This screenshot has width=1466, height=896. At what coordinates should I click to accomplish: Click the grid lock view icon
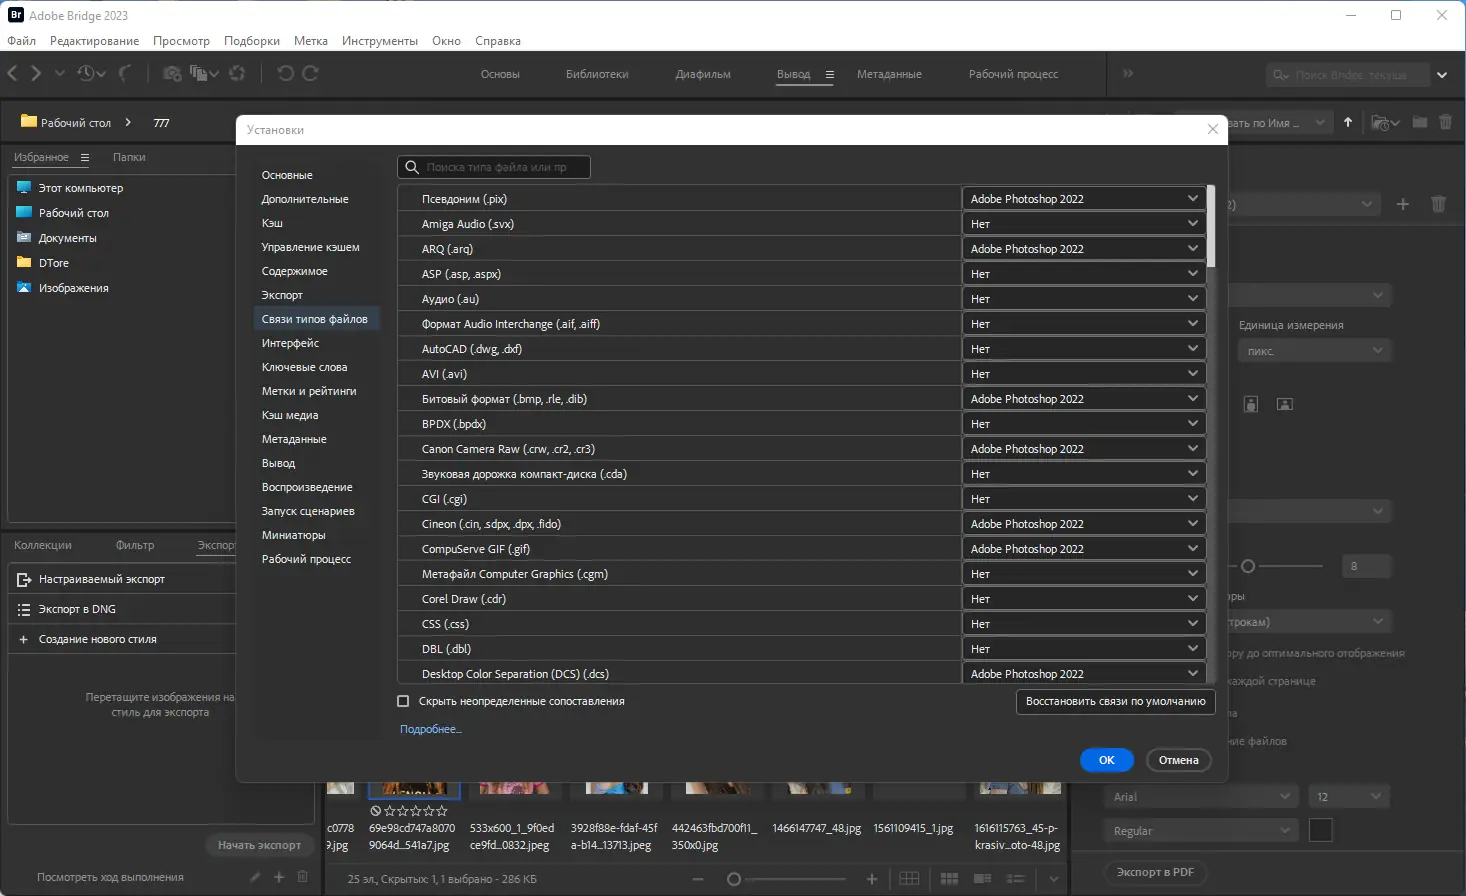pos(909,878)
